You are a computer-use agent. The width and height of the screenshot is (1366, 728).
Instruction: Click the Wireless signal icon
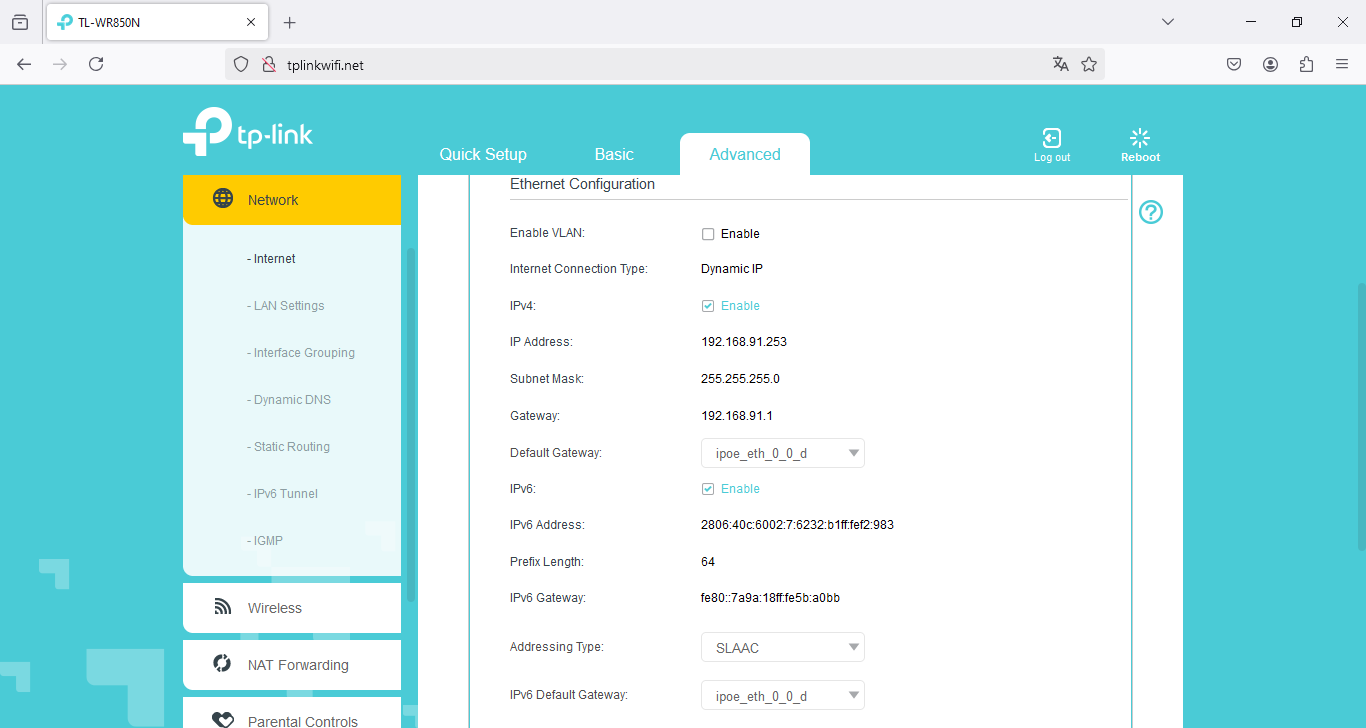223,607
